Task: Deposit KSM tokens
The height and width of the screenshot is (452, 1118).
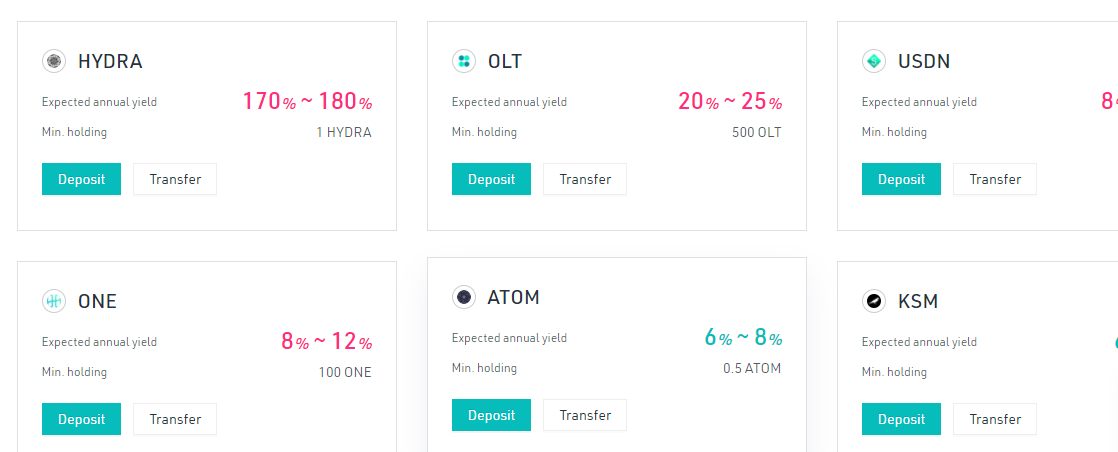Action: point(901,419)
